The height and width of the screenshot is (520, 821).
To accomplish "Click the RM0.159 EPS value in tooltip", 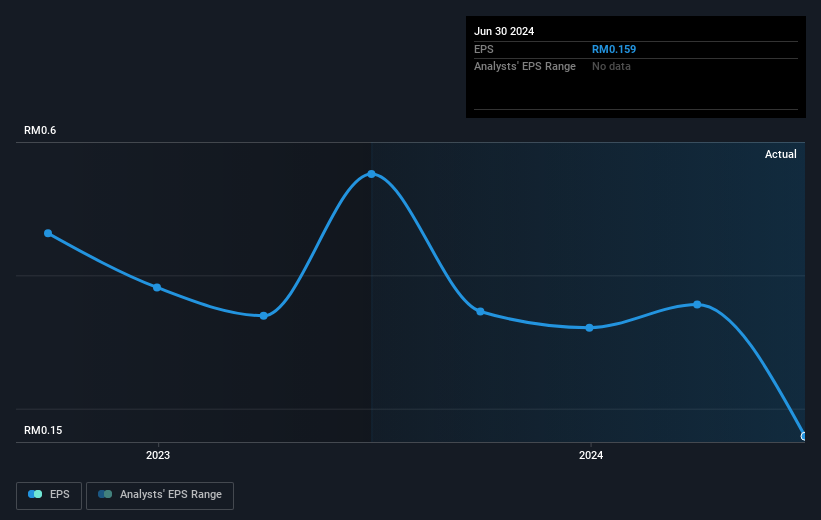I will tap(614, 49).
